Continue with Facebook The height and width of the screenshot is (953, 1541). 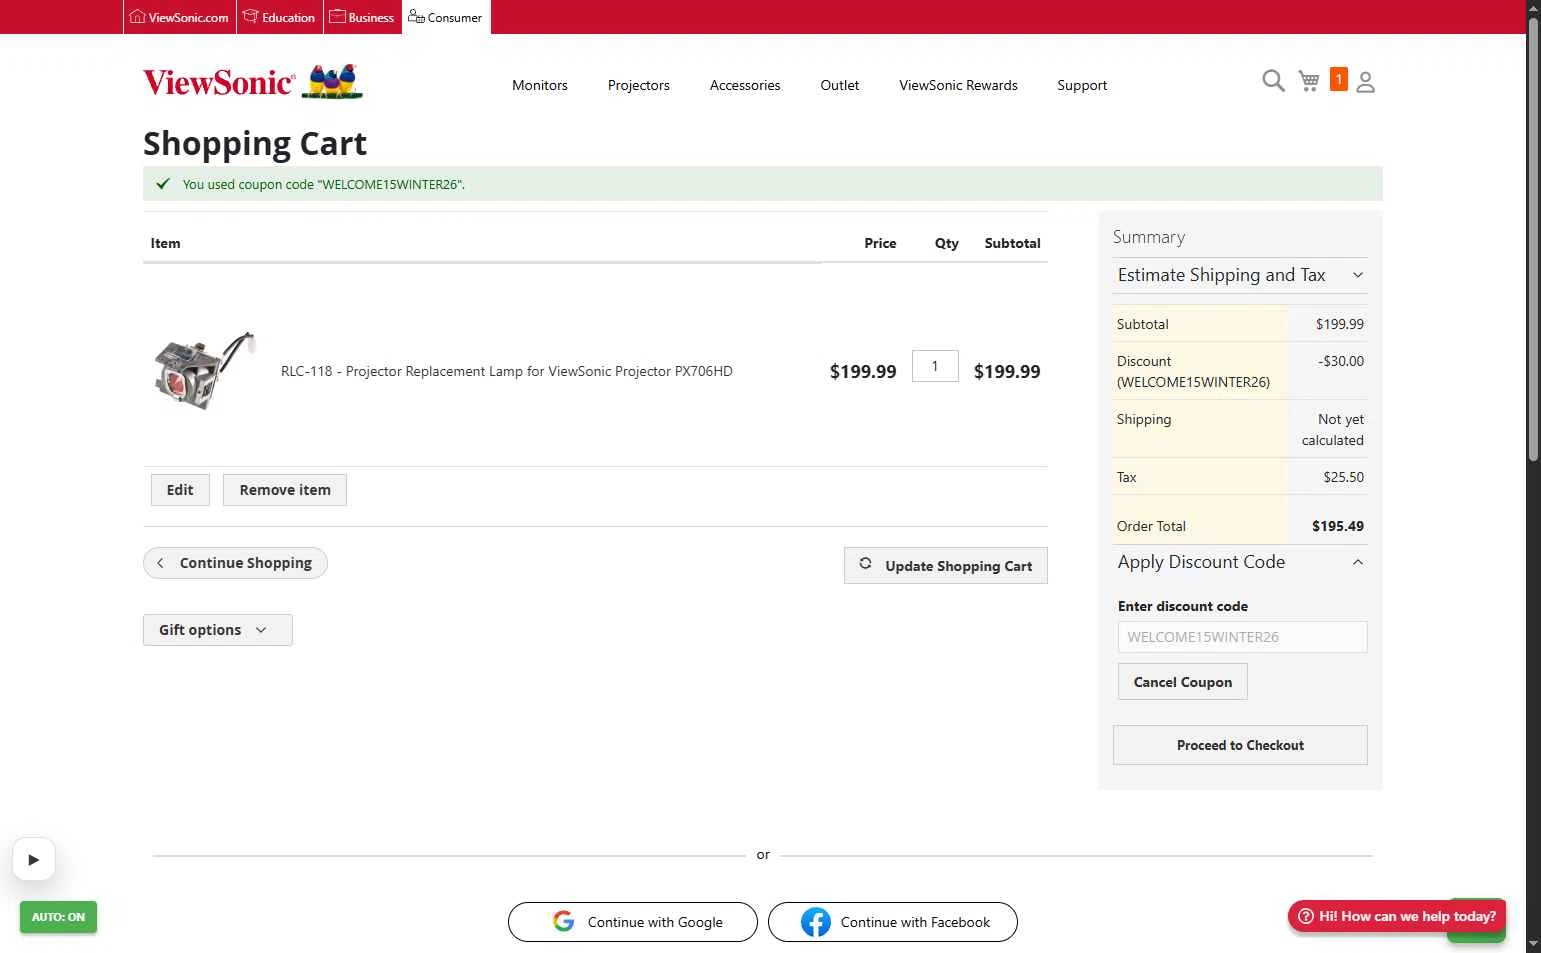tap(893, 922)
